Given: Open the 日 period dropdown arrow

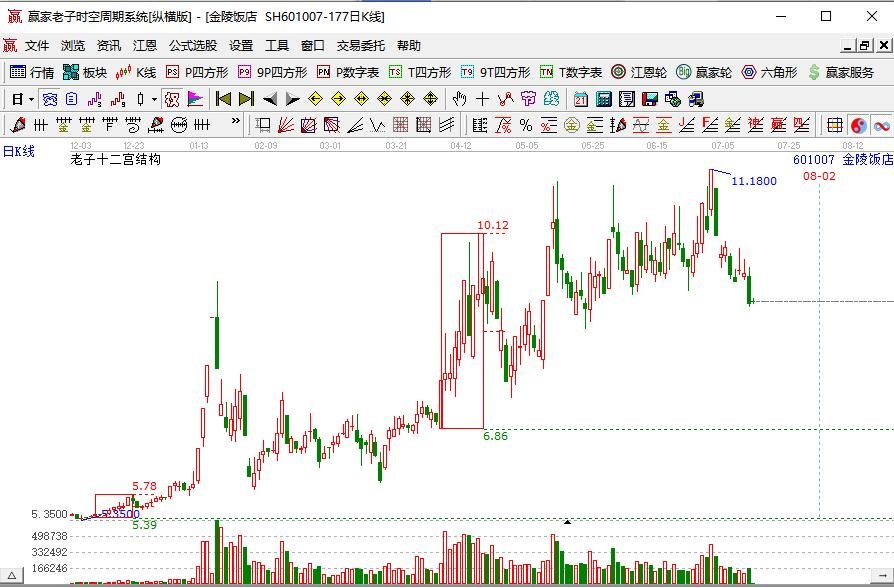Looking at the screenshot, I should 31,100.
